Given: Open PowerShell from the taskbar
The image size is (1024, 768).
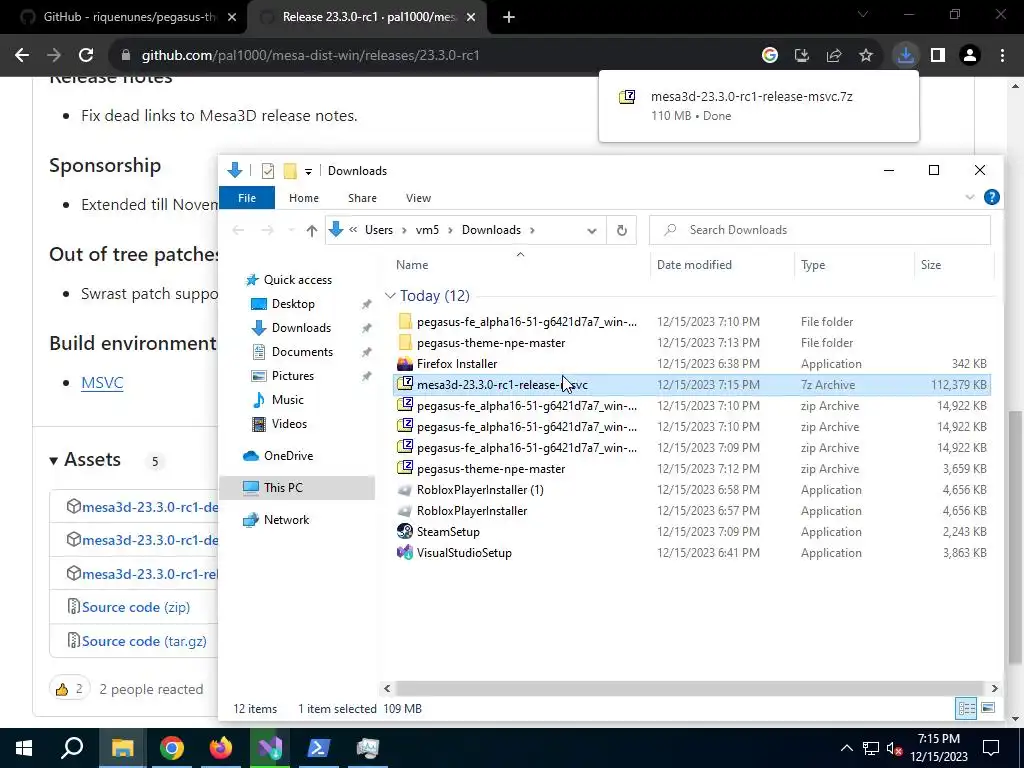Looking at the screenshot, I should pos(319,748).
